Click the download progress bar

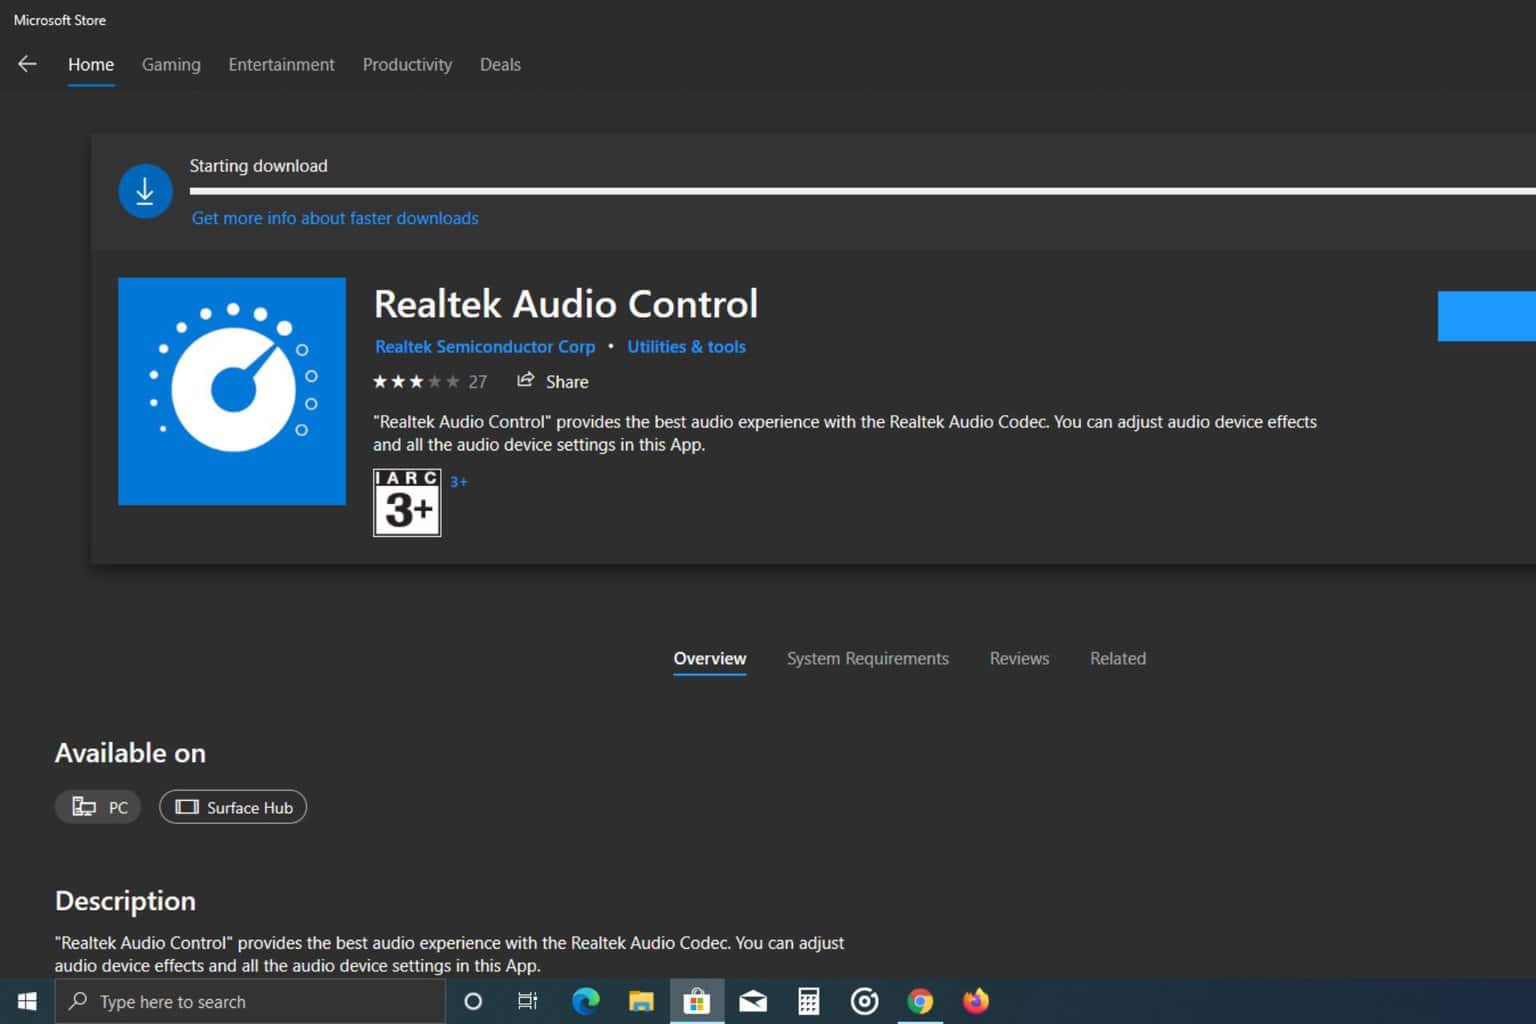860,190
